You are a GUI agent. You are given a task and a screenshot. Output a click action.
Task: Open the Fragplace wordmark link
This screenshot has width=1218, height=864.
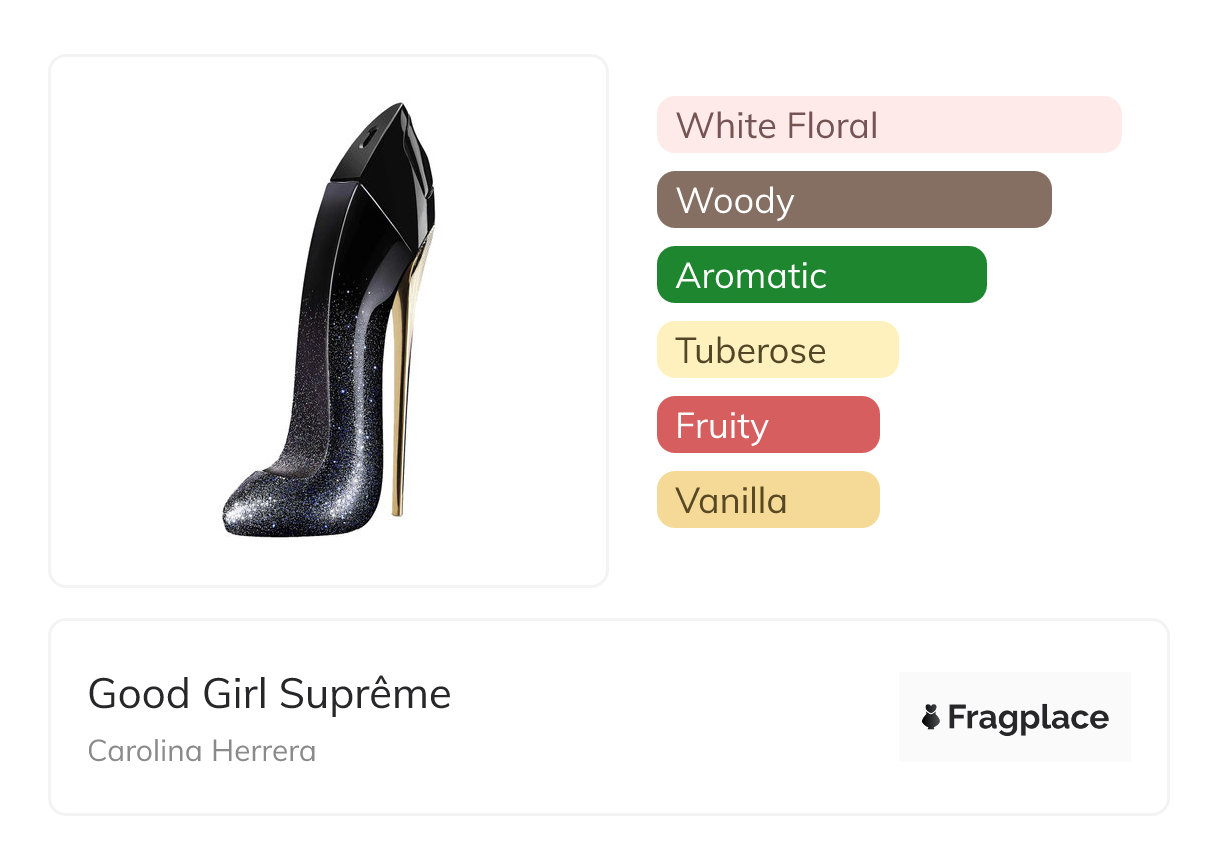click(1028, 717)
